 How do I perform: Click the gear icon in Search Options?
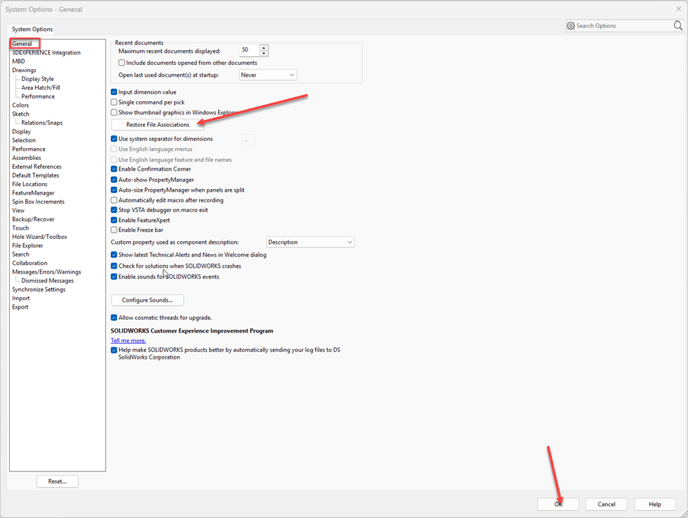[571, 26]
